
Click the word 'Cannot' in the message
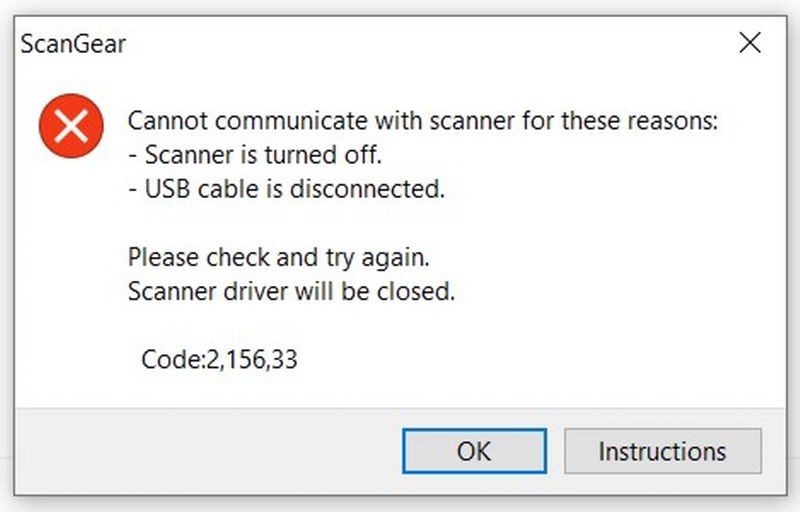(163, 122)
